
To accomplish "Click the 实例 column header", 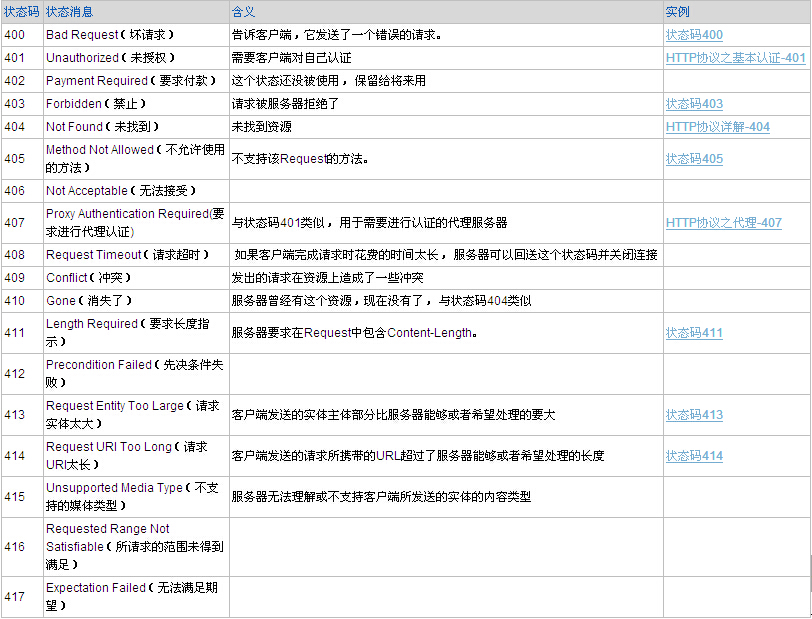I will (x=678, y=12).
